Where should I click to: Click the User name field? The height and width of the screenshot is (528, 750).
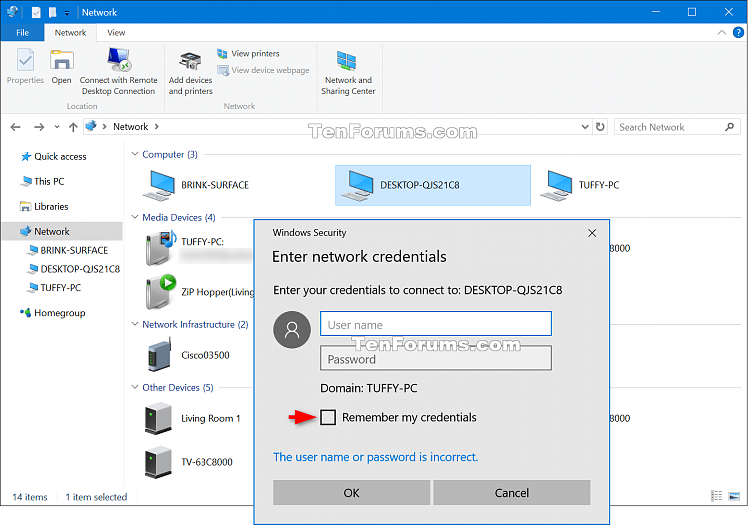coord(435,324)
